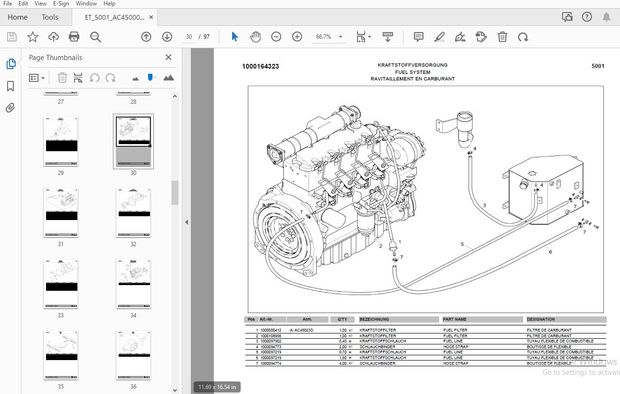The height and width of the screenshot is (394, 620).
Task: Click the thumbnail size slider handle
Action: pyautogui.click(x=150, y=78)
